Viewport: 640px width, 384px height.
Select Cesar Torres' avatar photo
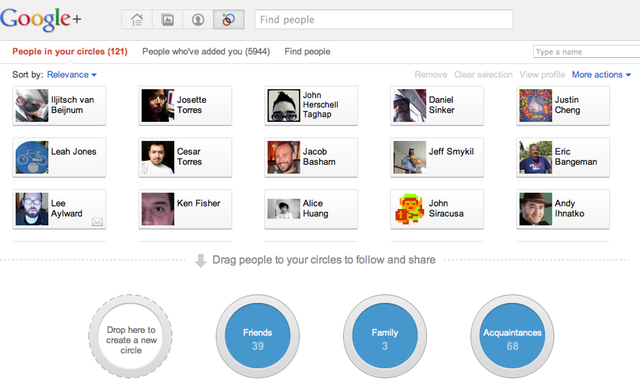click(158, 158)
